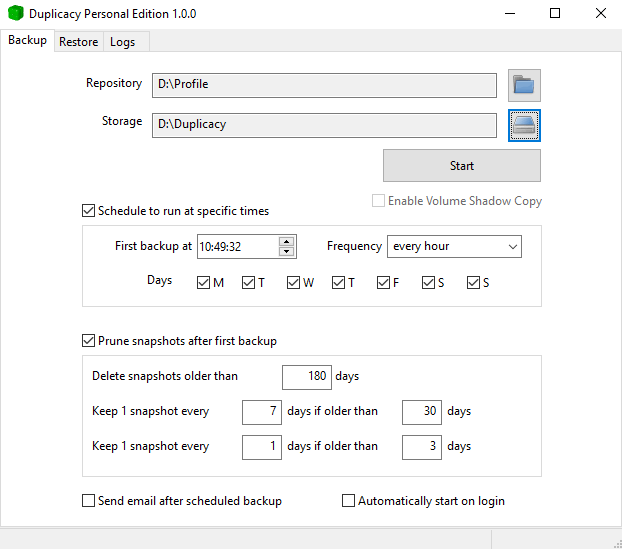Enable Send email after scheduled backup
Screen dimensions: 622x549
pyautogui.click(x=89, y=501)
